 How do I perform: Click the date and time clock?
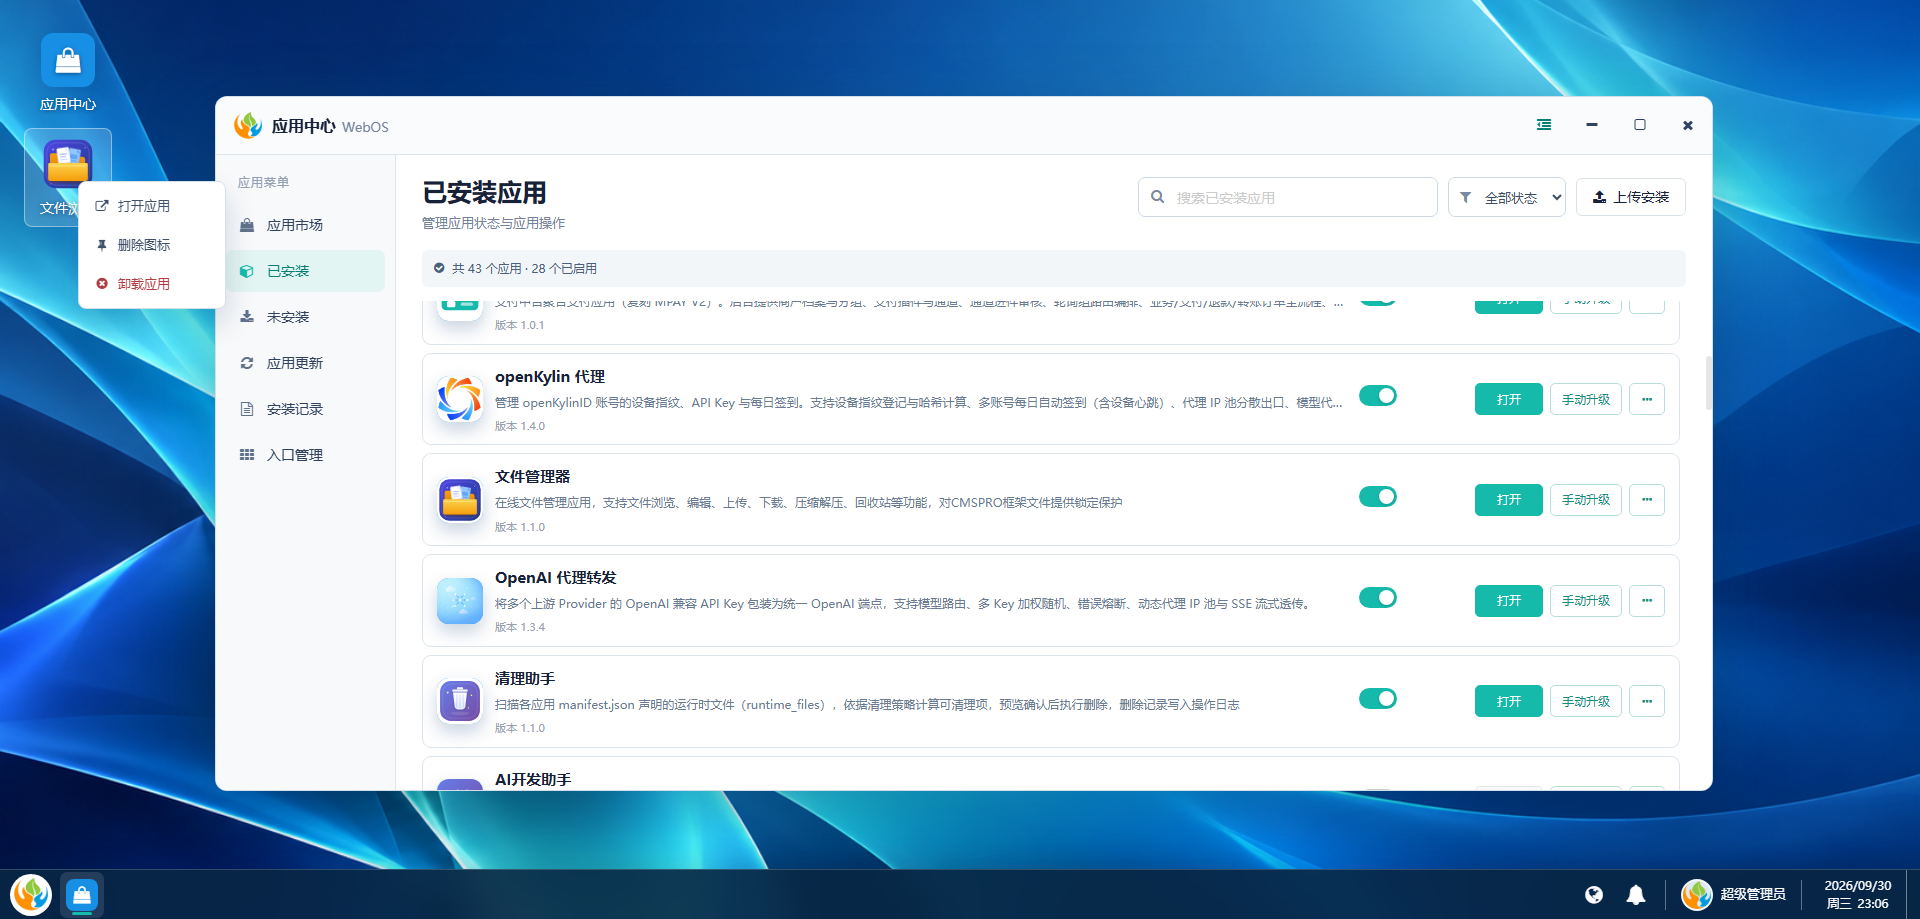point(1857,895)
